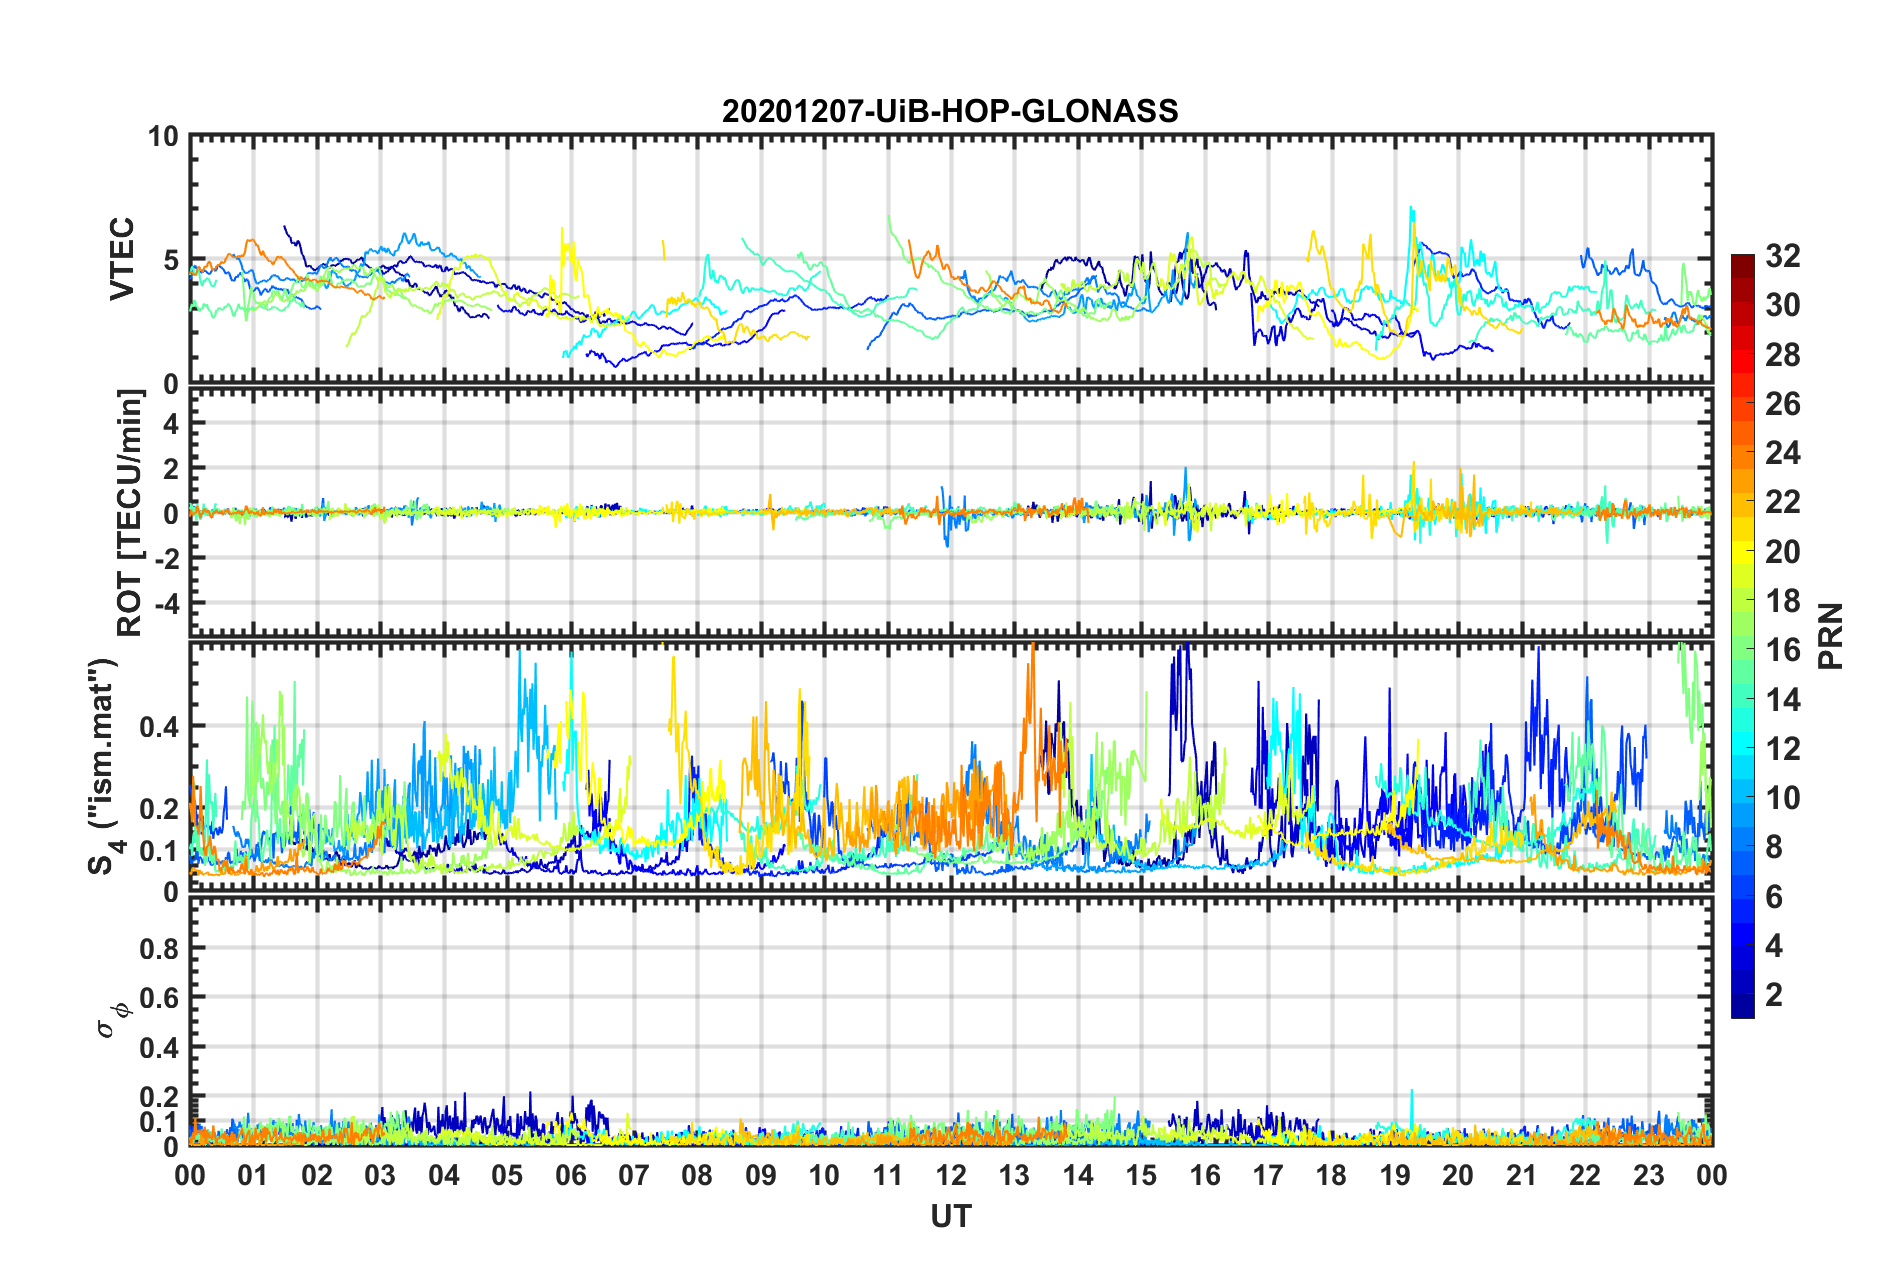Click the cyan PRN 12 colorbar region

point(1742,748)
